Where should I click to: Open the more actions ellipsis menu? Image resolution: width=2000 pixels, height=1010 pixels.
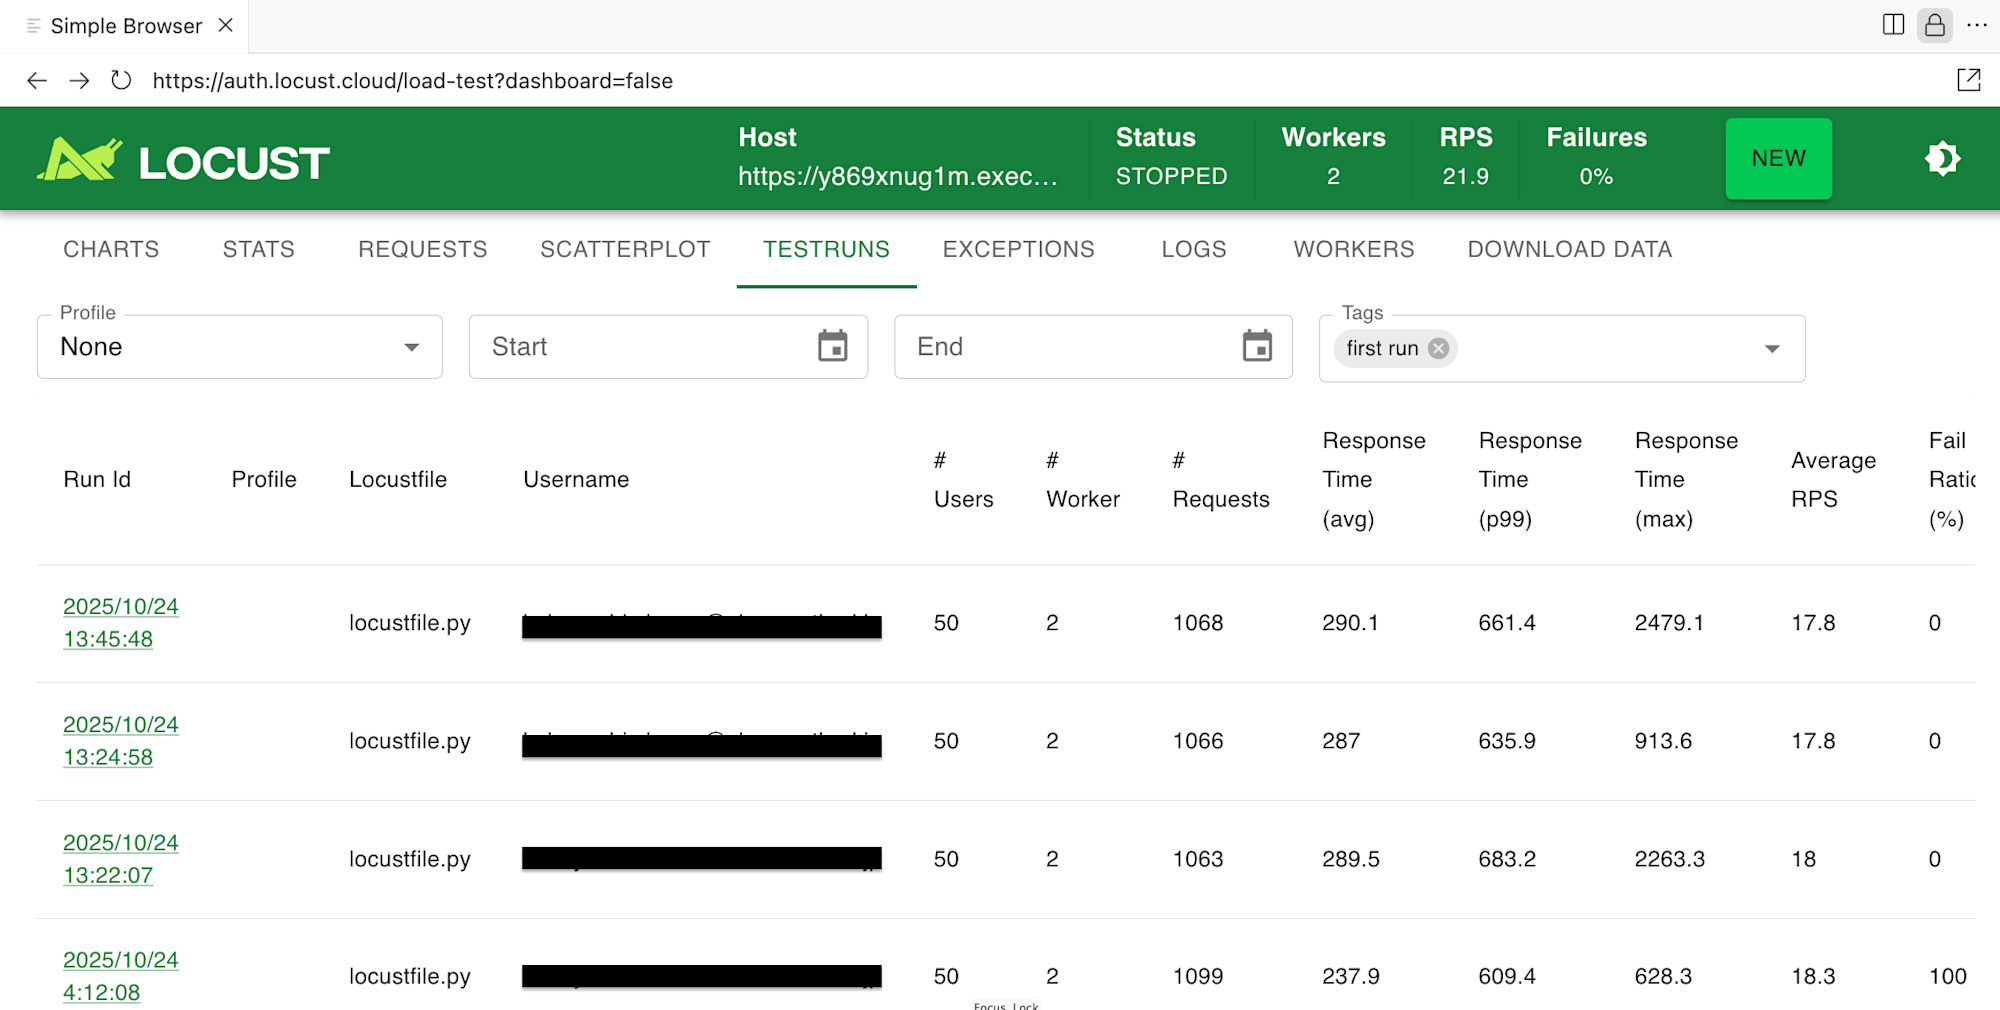pyautogui.click(x=1976, y=25)
